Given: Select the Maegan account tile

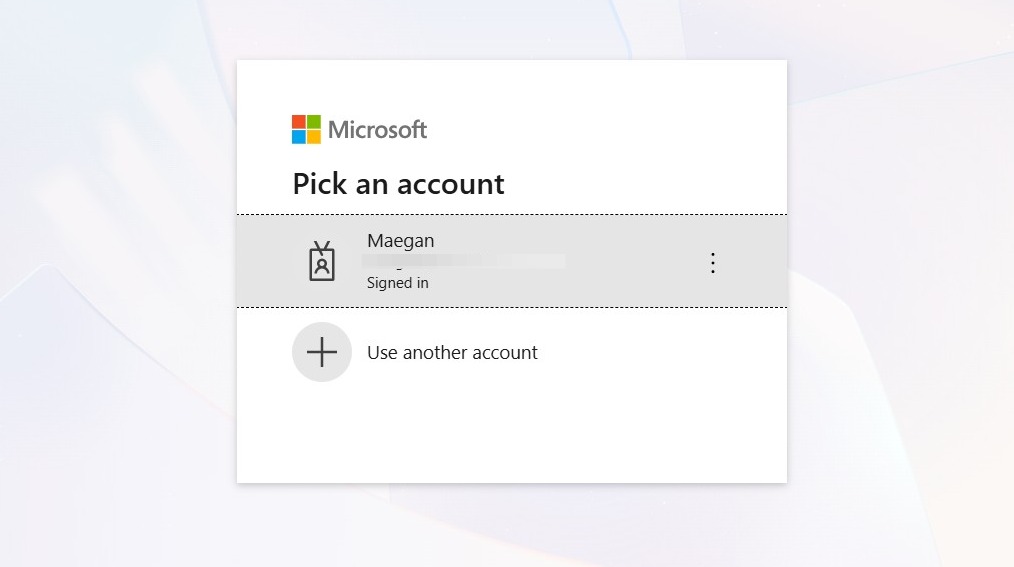Looking at the screenshot, I should (512, 261).
